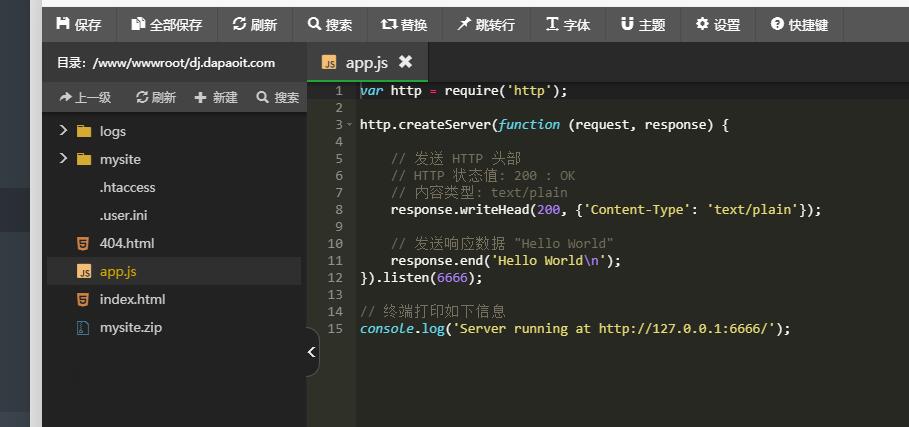The width and height of the screenshot is (909, 427).
Task: Click the app.js JS file icon in tree
Action: (x=84, y=271)
